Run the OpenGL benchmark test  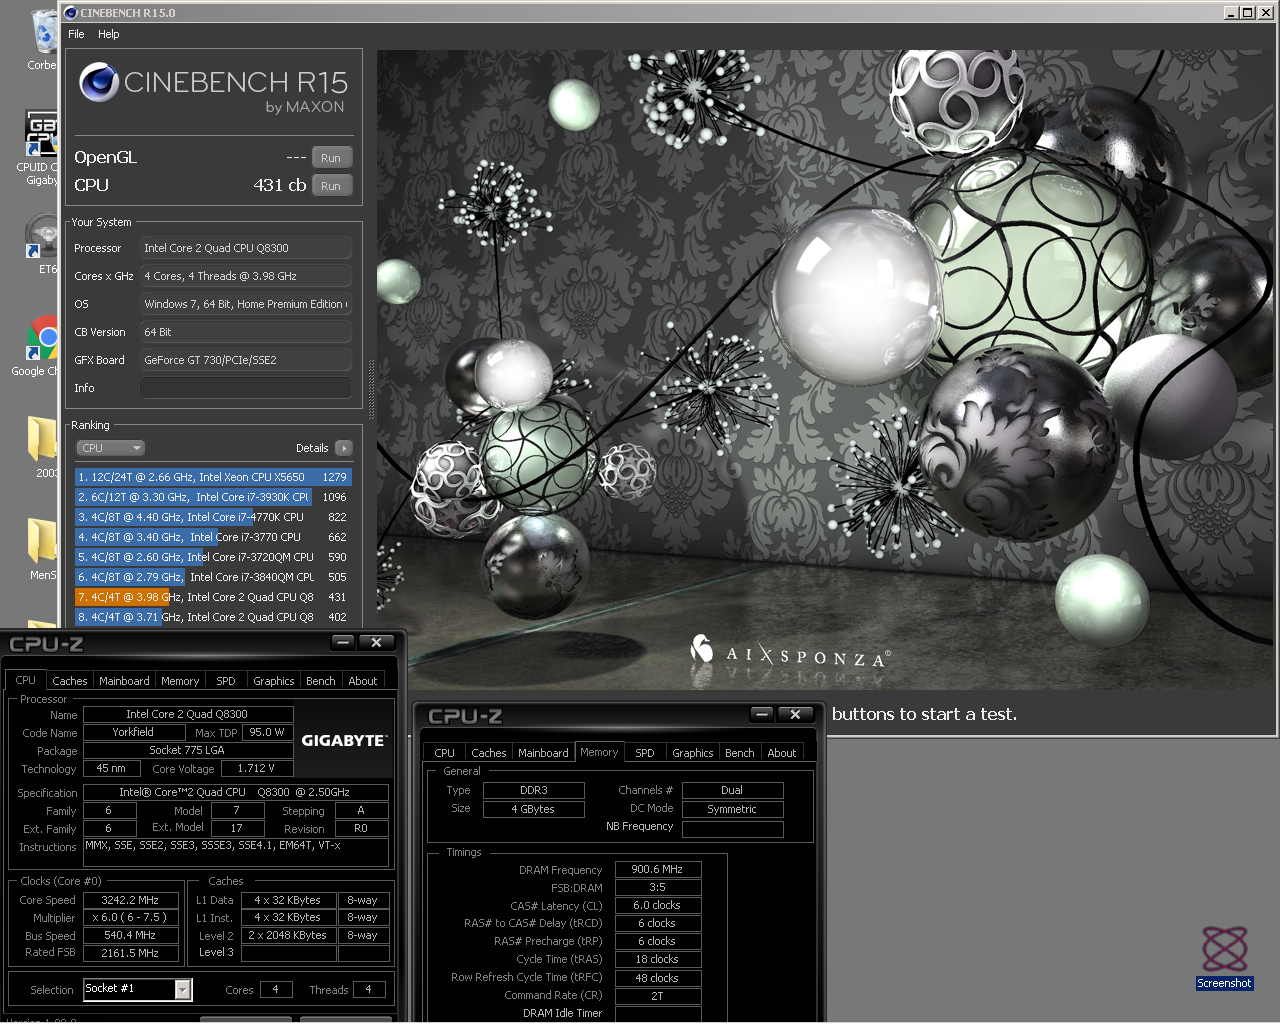(x=331, y=158)
